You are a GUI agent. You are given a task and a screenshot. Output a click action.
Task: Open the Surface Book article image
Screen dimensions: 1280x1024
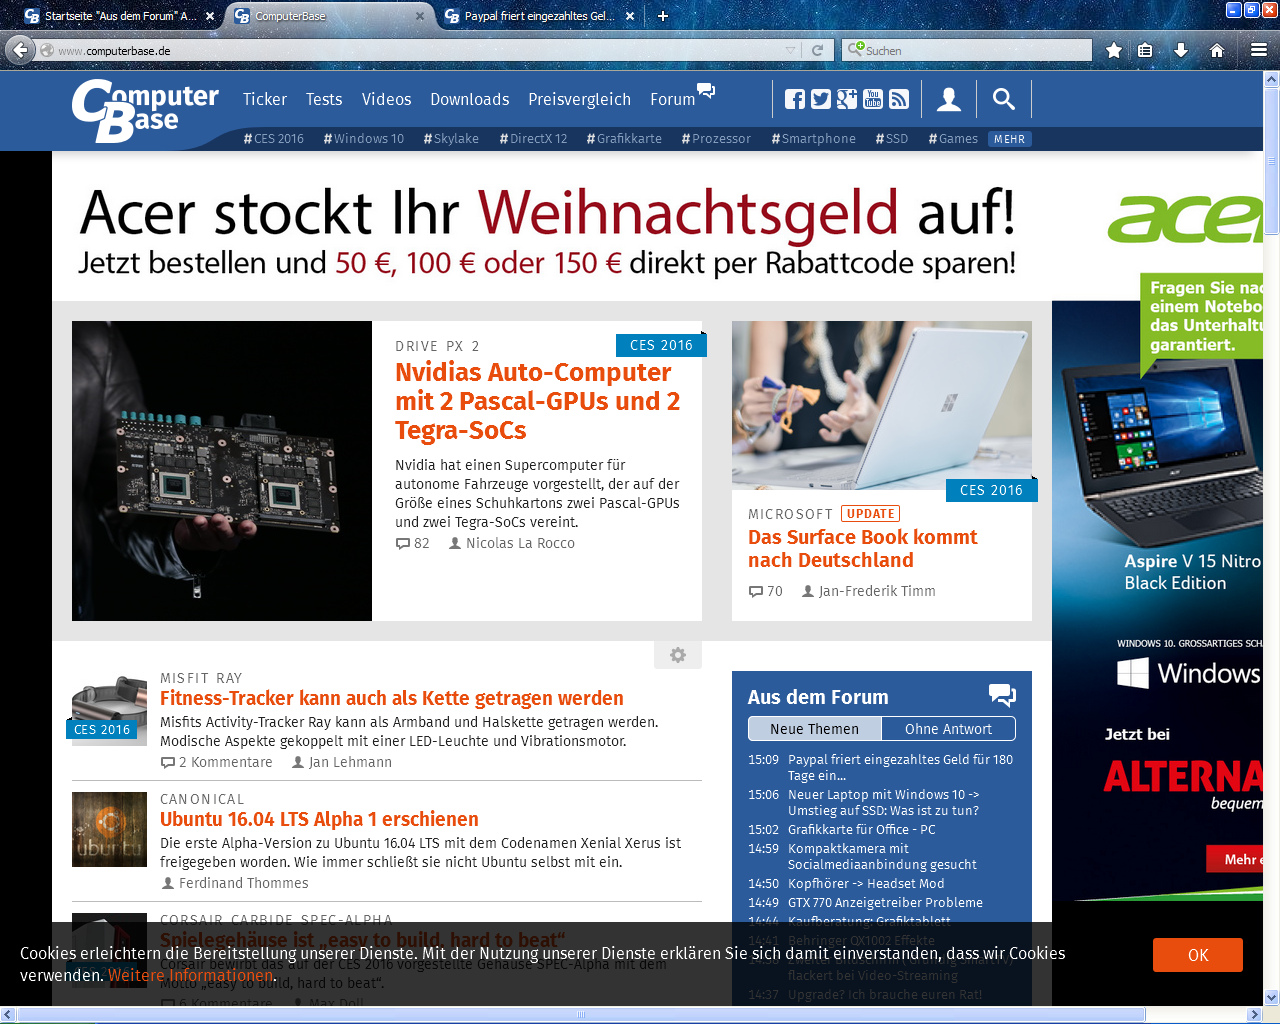tap(882, 405)
